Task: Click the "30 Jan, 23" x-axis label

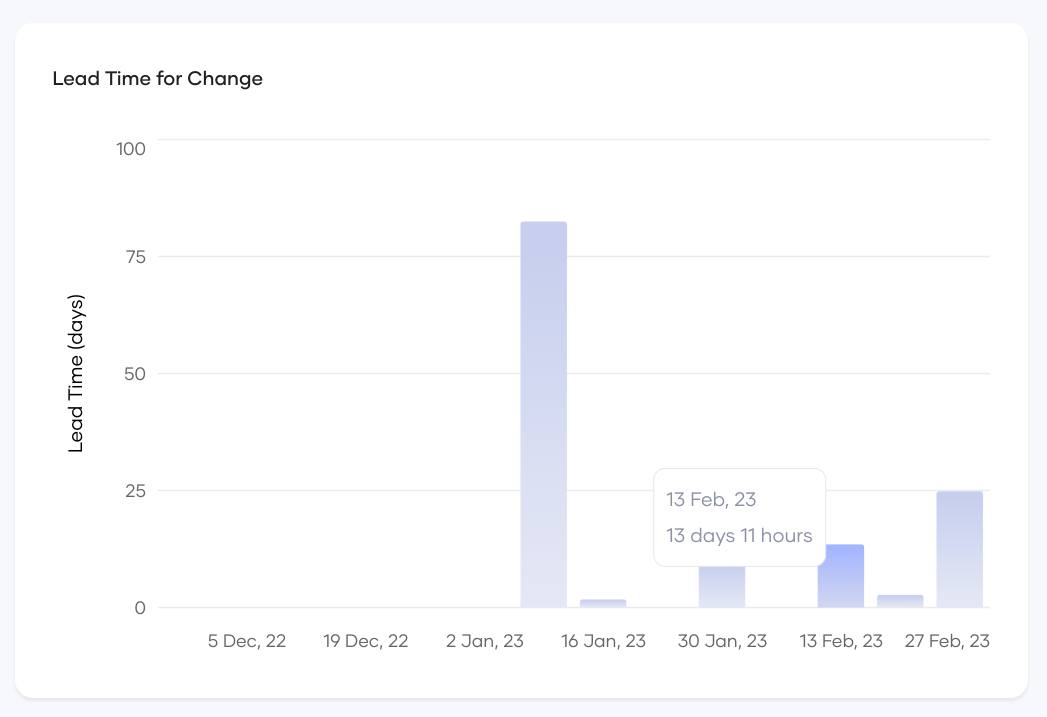Action: tap(722, 641)
